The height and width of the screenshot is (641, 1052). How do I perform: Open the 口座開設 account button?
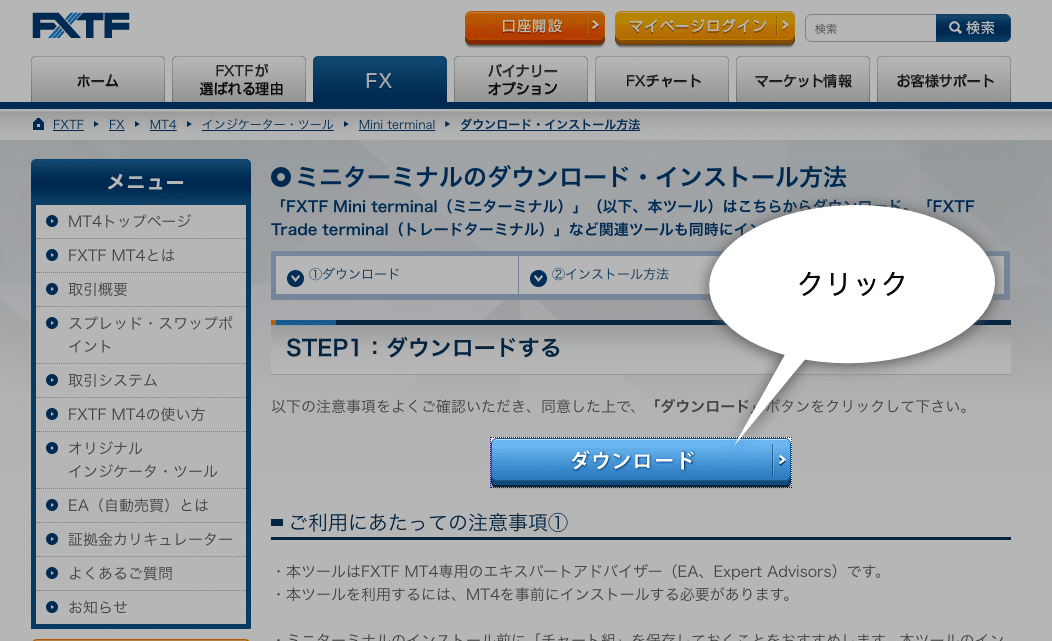535,27
